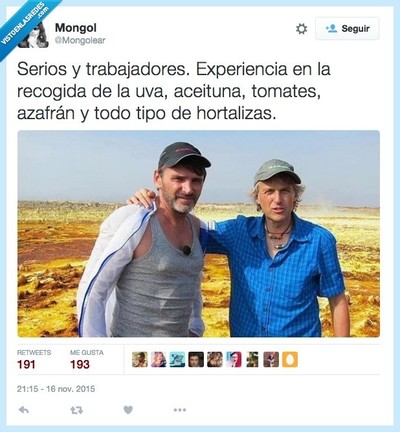Open the gear settings icon
This screenshot has height=432, width=400.
pos(301,29)
